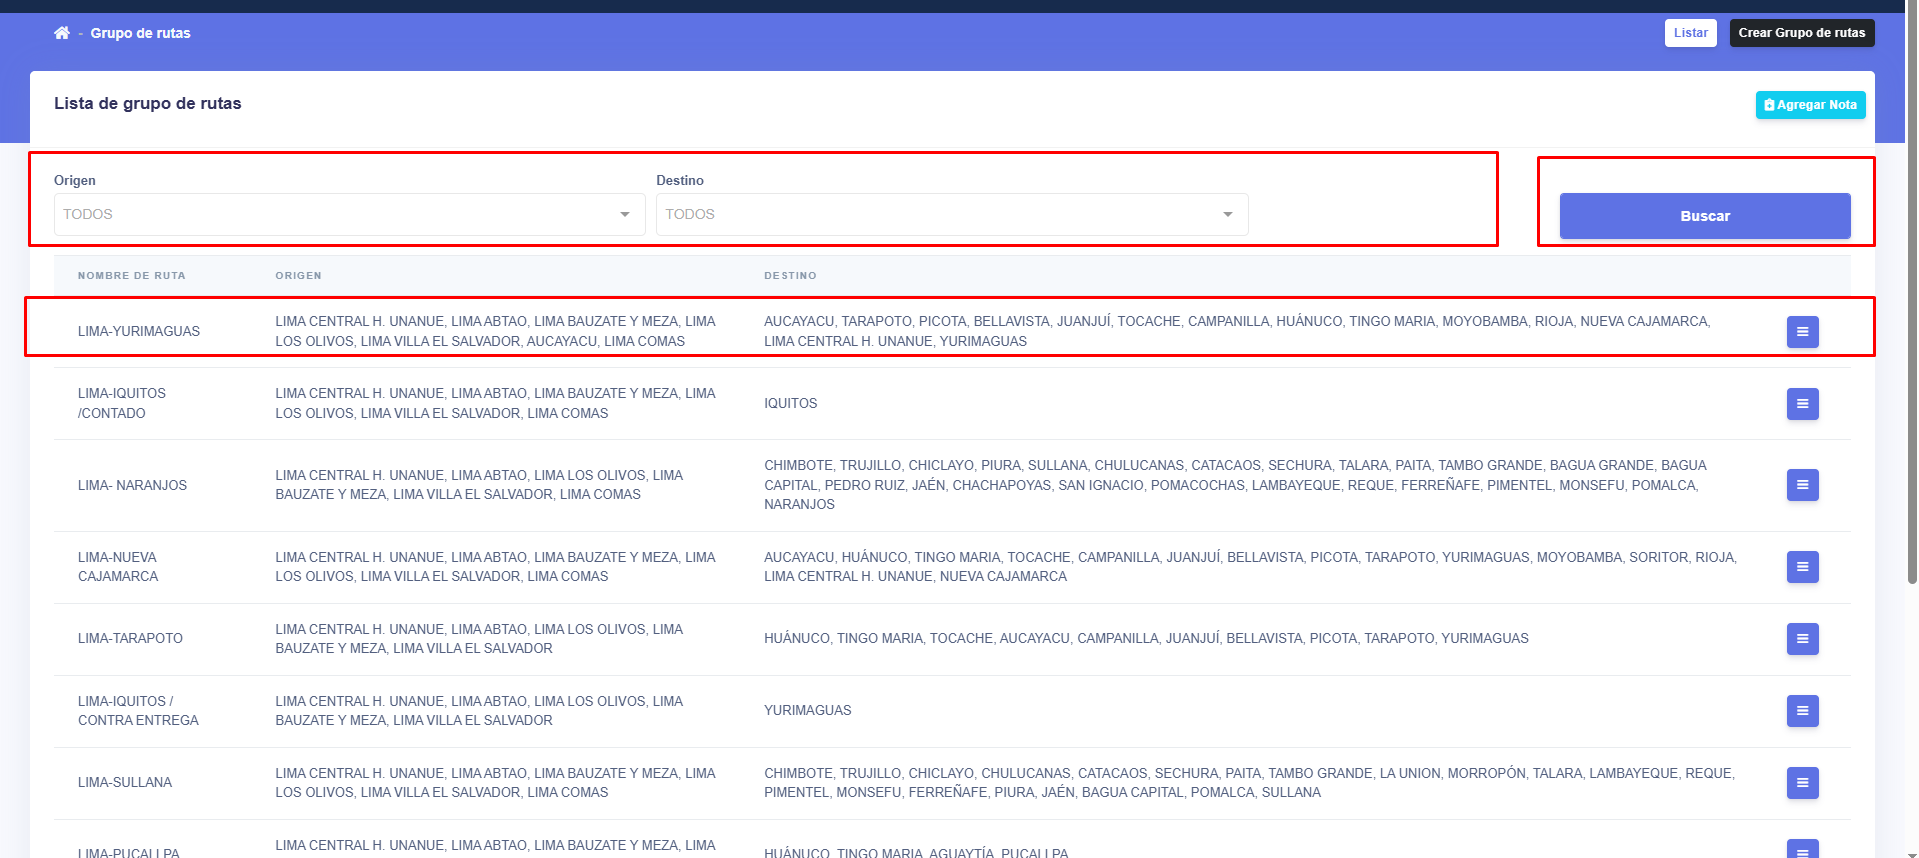Image resolution: width=1919 pixels, height=858 pixels.
Task: Click the Listar button
Action: pyautogui.click(x=1690, y=33)
